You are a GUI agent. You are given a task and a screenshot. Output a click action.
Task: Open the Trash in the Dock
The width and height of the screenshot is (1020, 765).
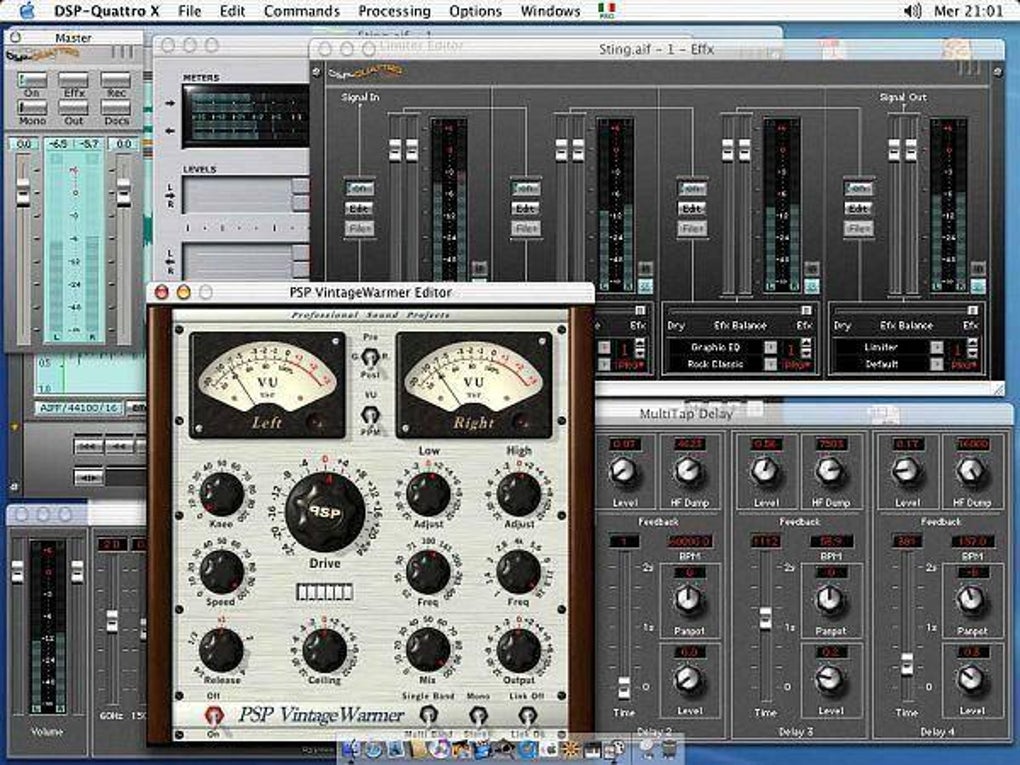coord(669,749)
